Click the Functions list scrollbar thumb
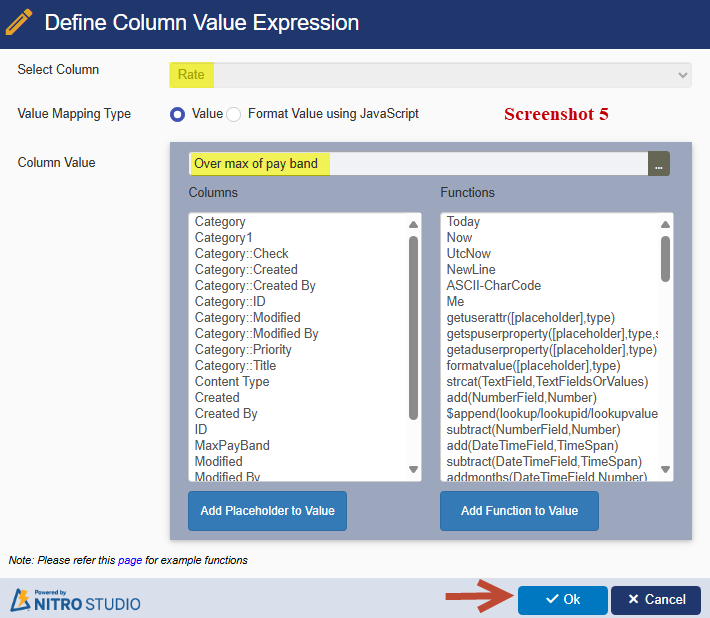 point(665,259)
